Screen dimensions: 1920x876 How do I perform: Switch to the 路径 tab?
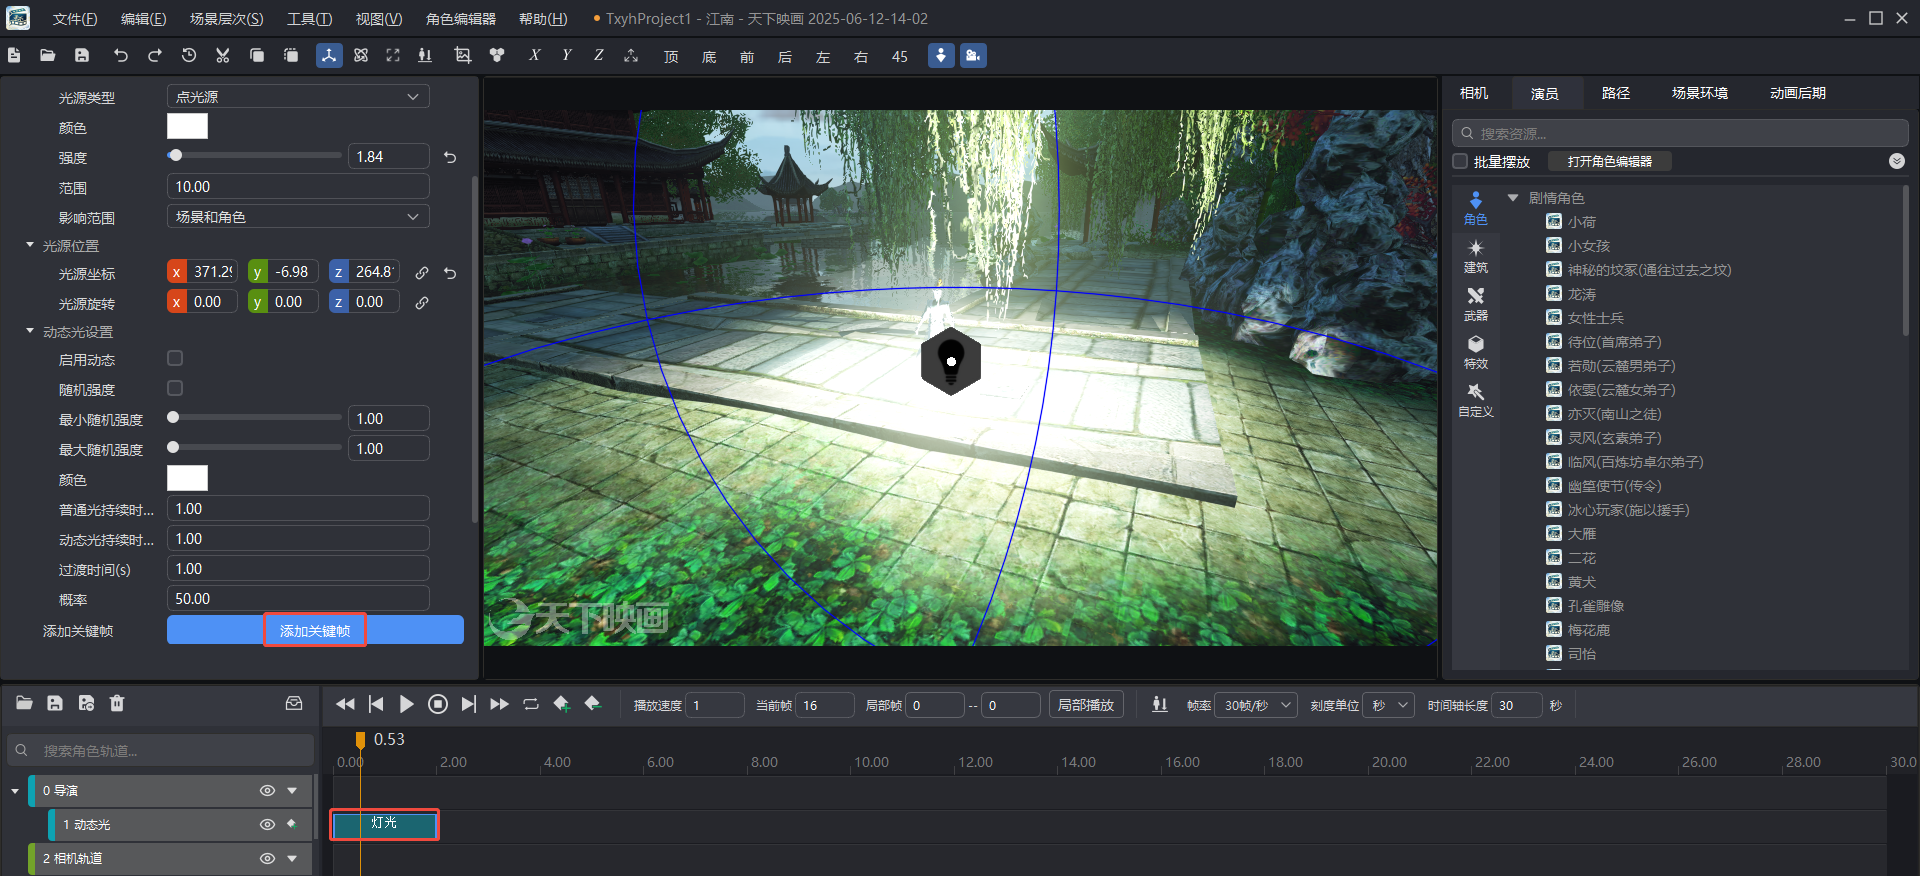click(1616, 93)
